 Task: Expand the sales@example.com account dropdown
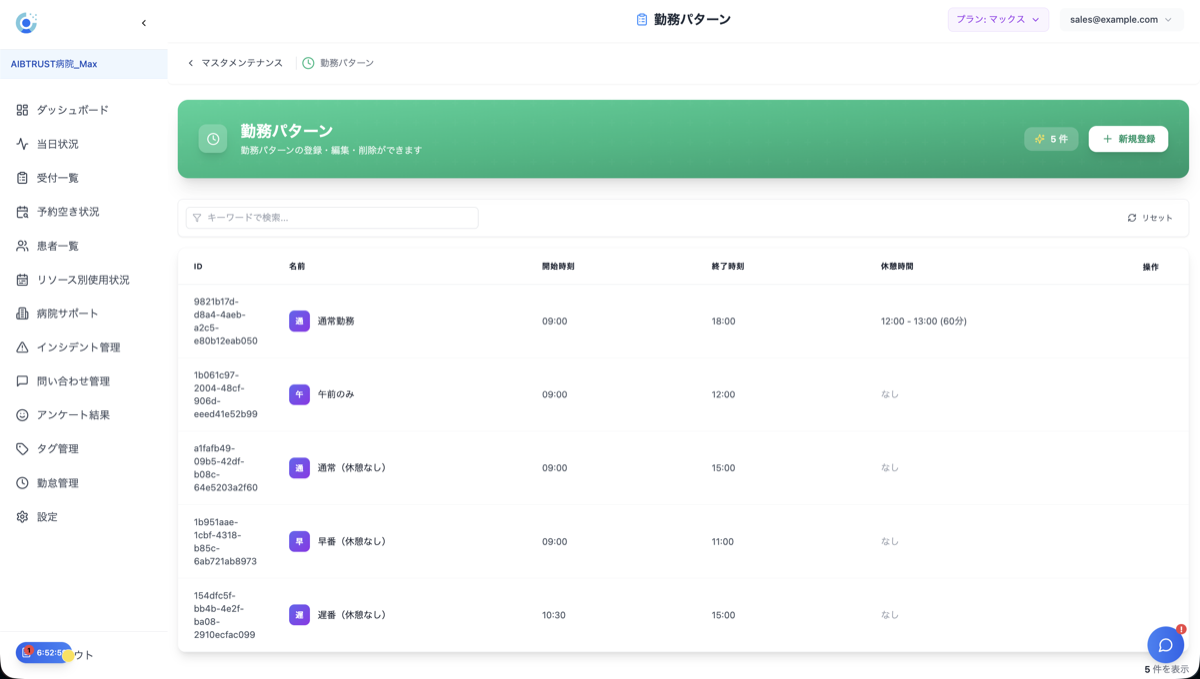(1121, 19)
